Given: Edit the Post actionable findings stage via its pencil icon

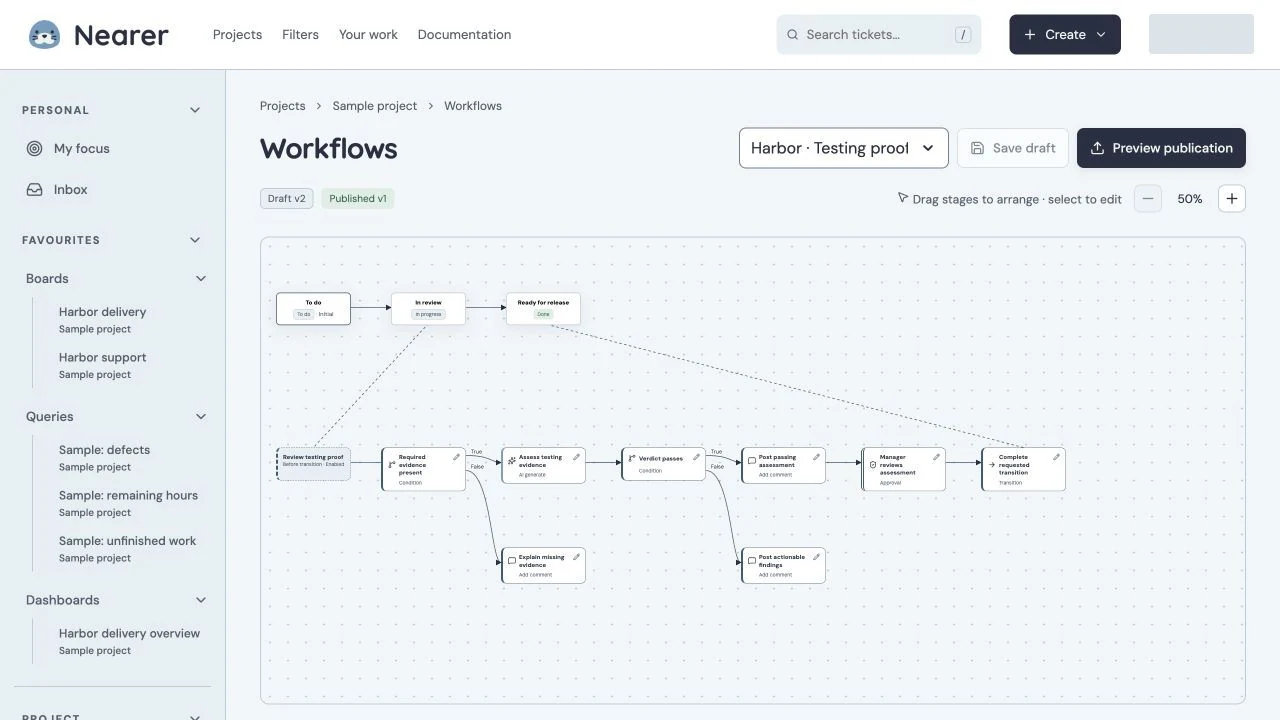Looking at the screenshot, I should point(816,557).
